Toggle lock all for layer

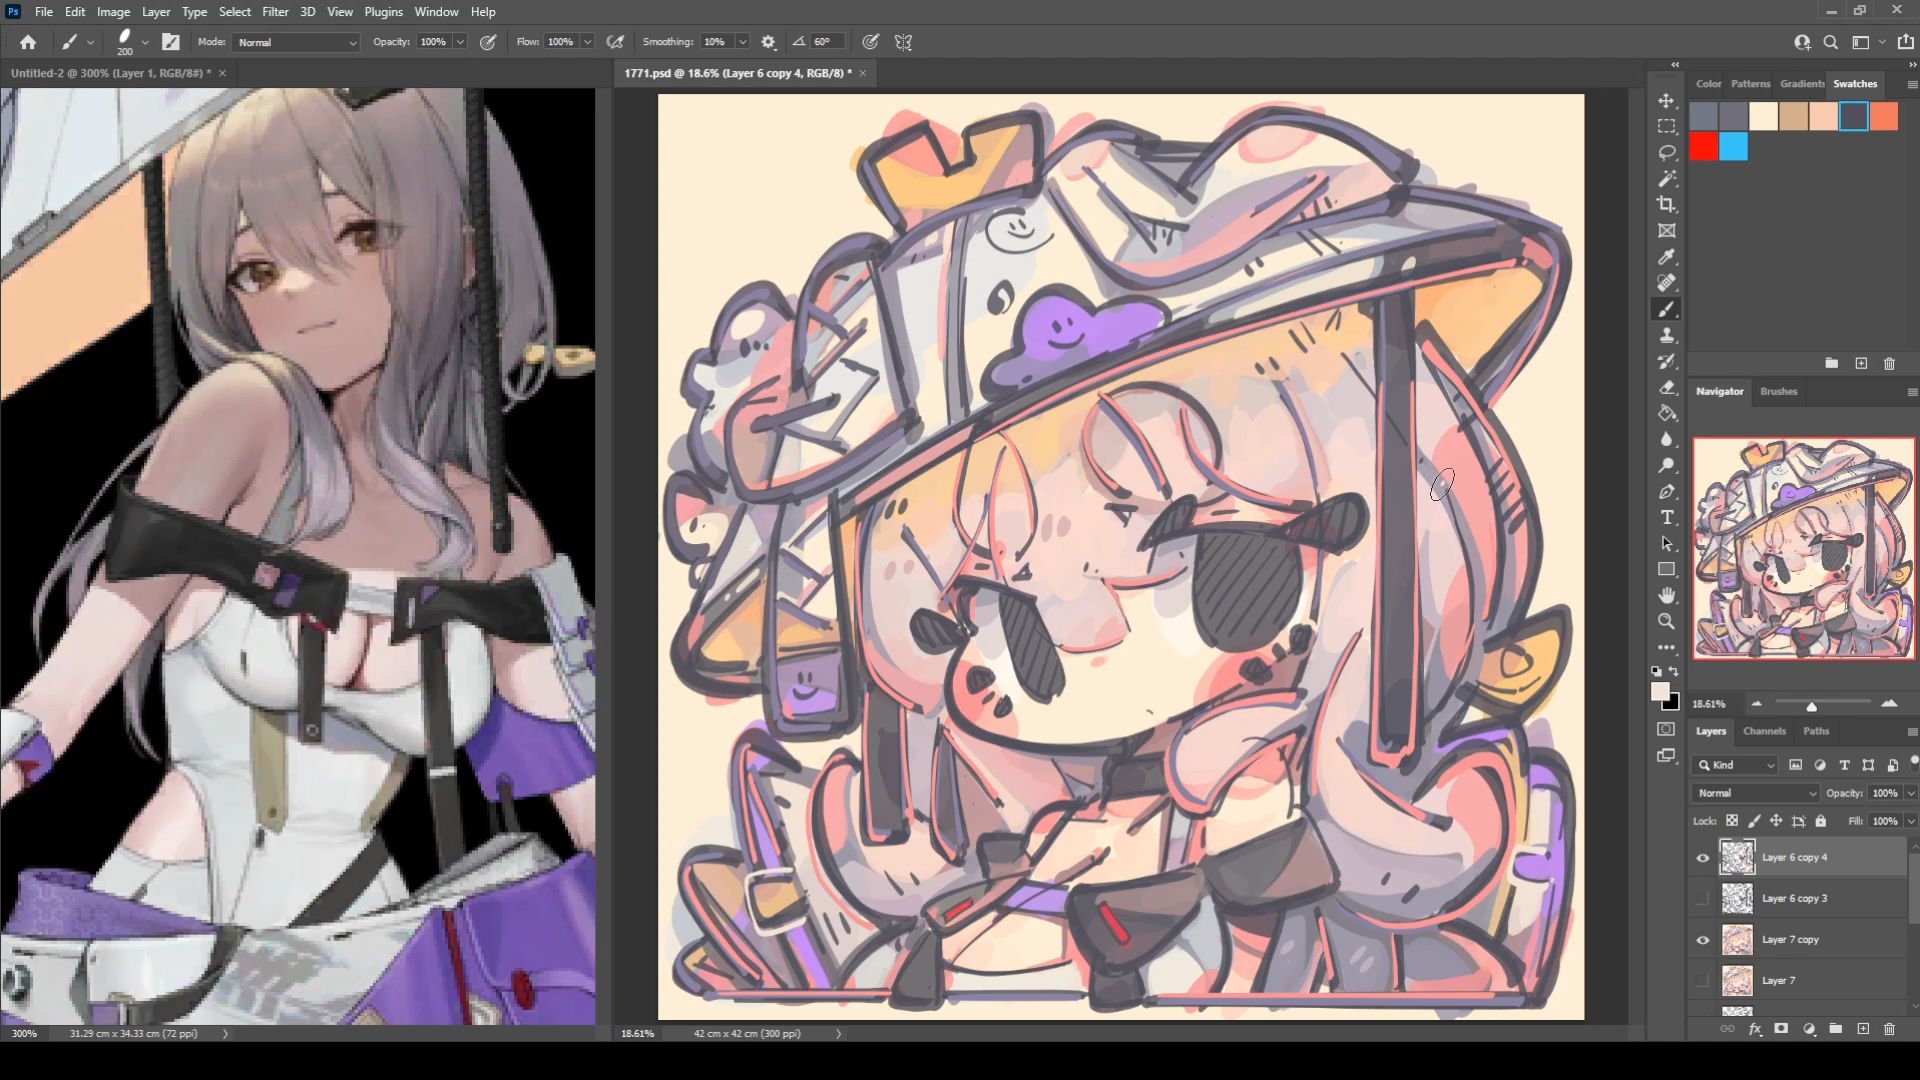(1820, 821)
